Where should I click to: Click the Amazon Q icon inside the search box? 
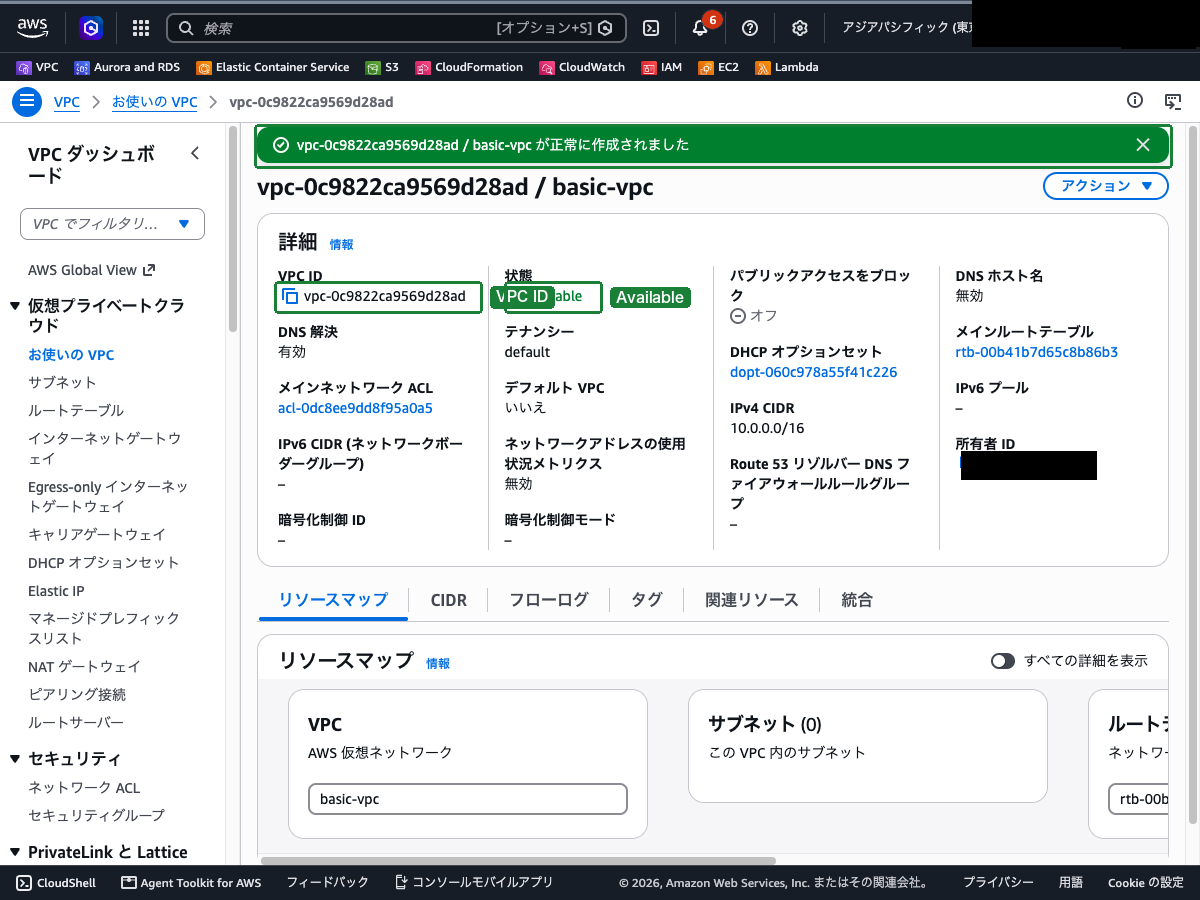(x=605, y=28)
